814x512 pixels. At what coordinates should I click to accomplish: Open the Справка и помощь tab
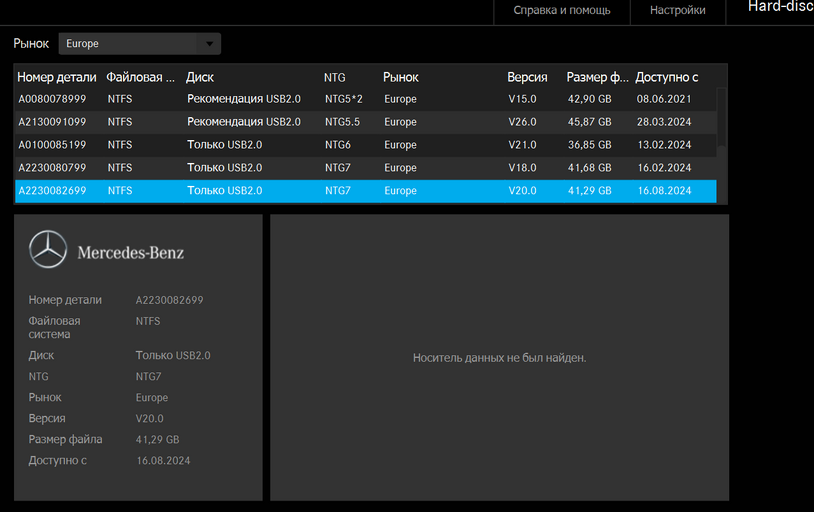point(562,10)
